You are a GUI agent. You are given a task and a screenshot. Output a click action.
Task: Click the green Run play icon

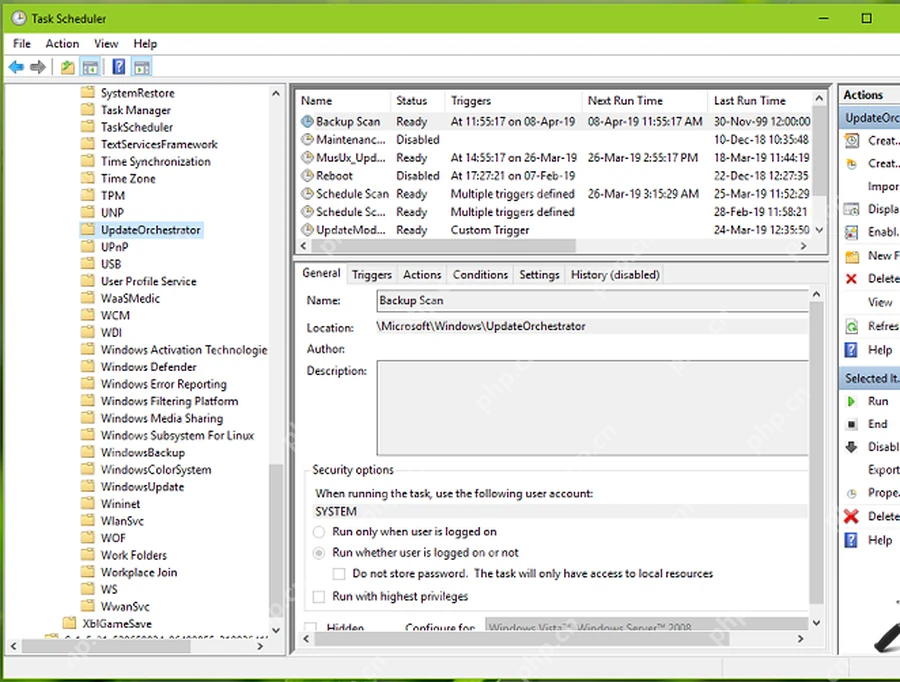852,401
